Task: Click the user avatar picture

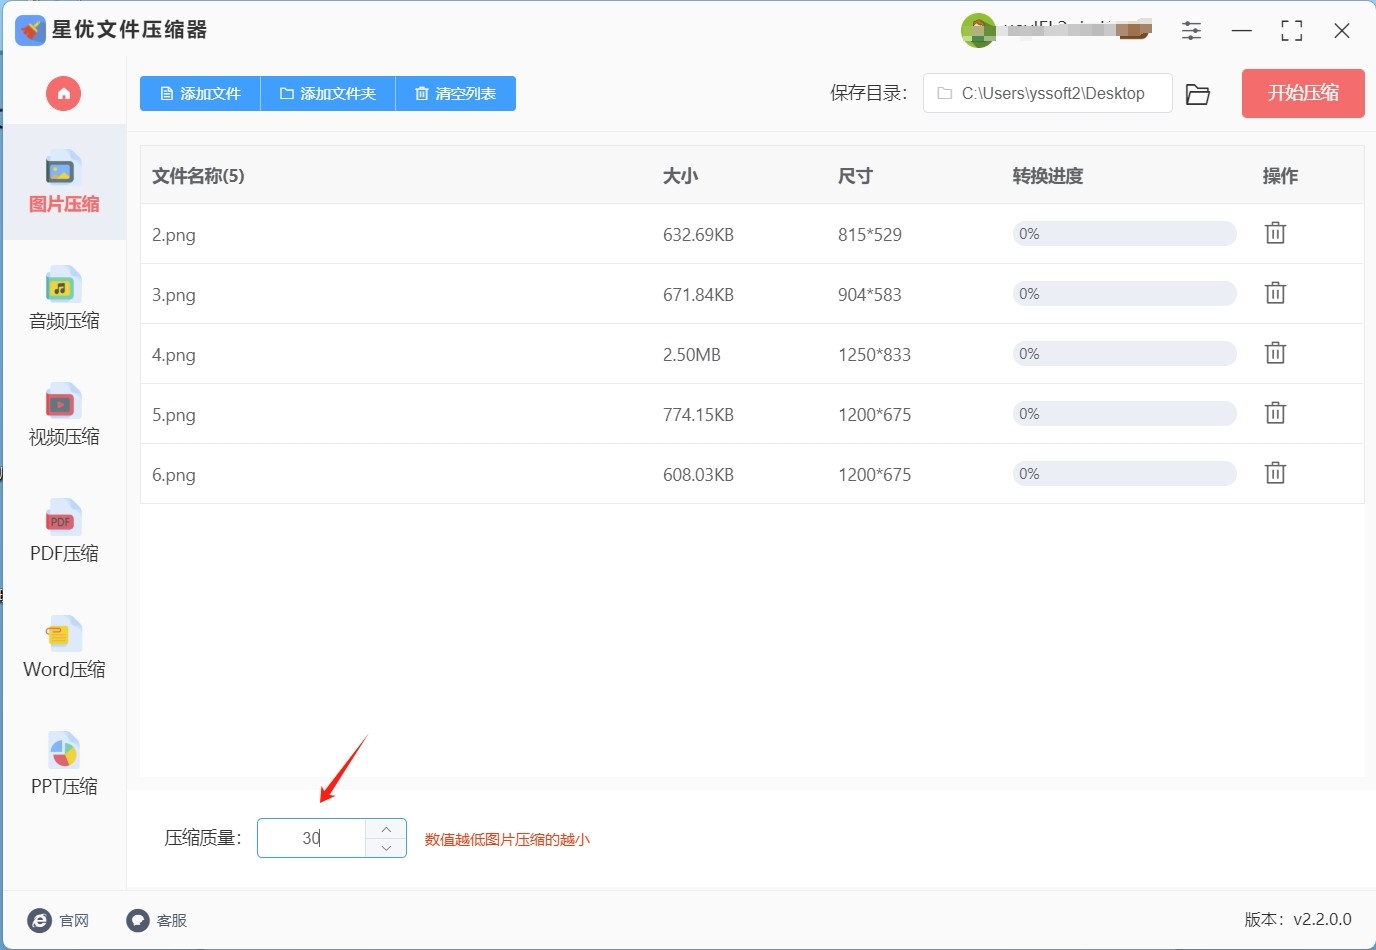Action: [978, 31]
